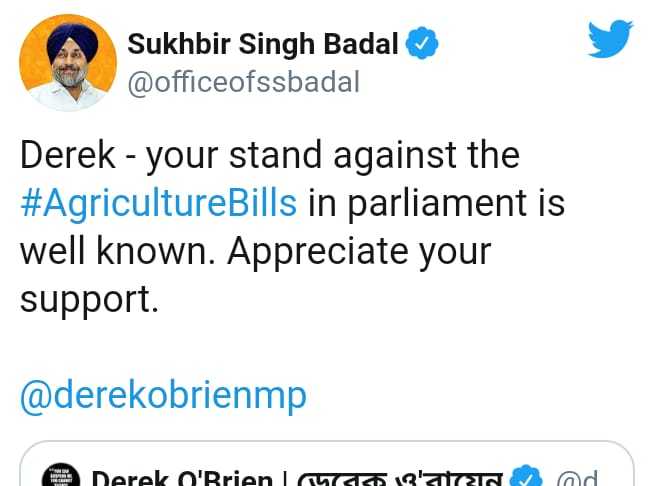The width and height of the screenshot is (649, 486).
Task: Open the #AgricultureBills hashtag
Action: click(159, 203)
